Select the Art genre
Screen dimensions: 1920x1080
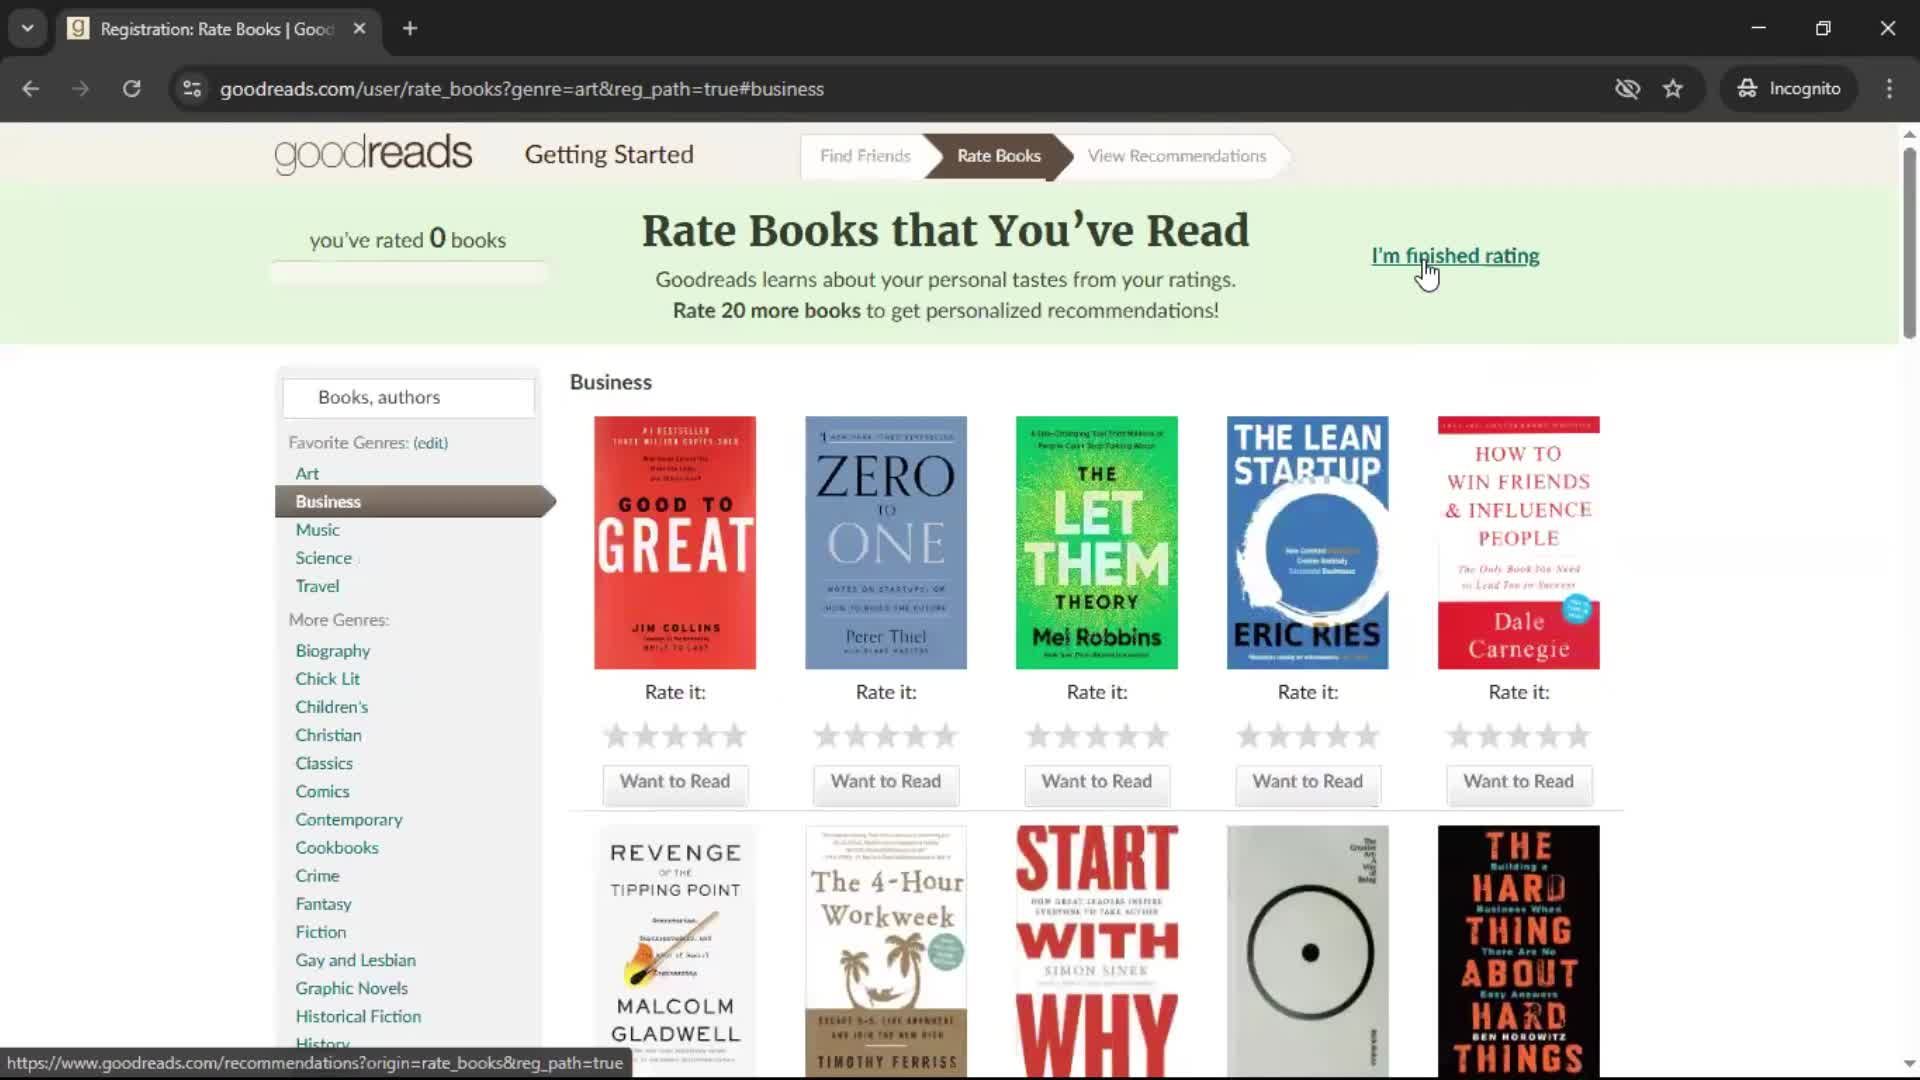tap(307, 474)
